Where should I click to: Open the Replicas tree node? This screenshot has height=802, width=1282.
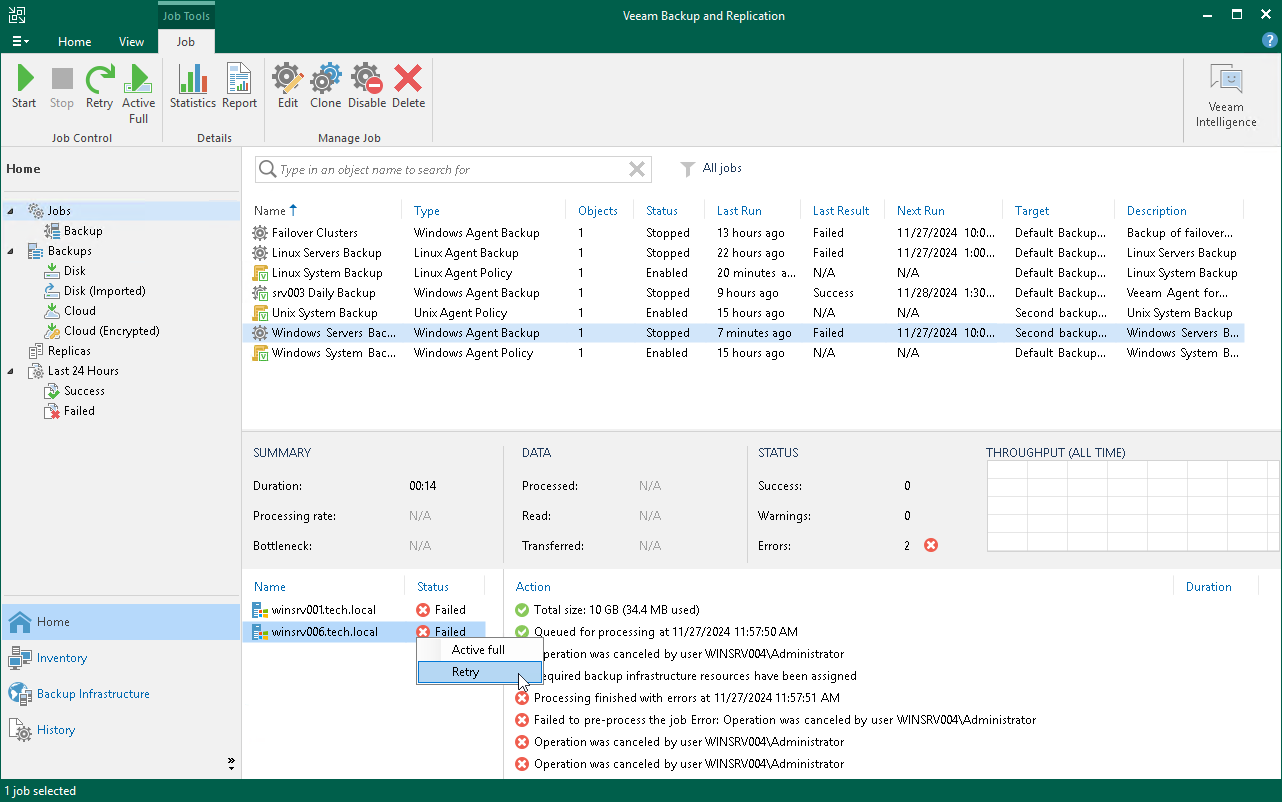69,351
